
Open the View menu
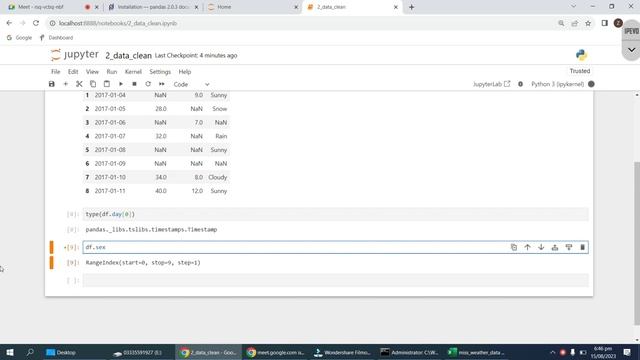[92, 72]
